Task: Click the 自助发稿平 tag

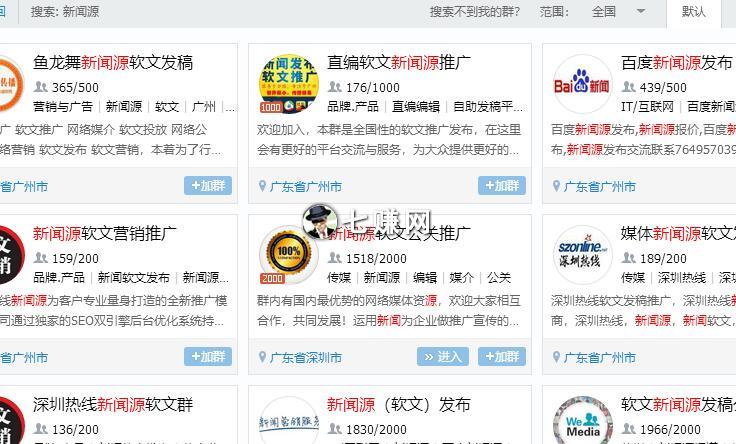Action: tap(488, 107)
